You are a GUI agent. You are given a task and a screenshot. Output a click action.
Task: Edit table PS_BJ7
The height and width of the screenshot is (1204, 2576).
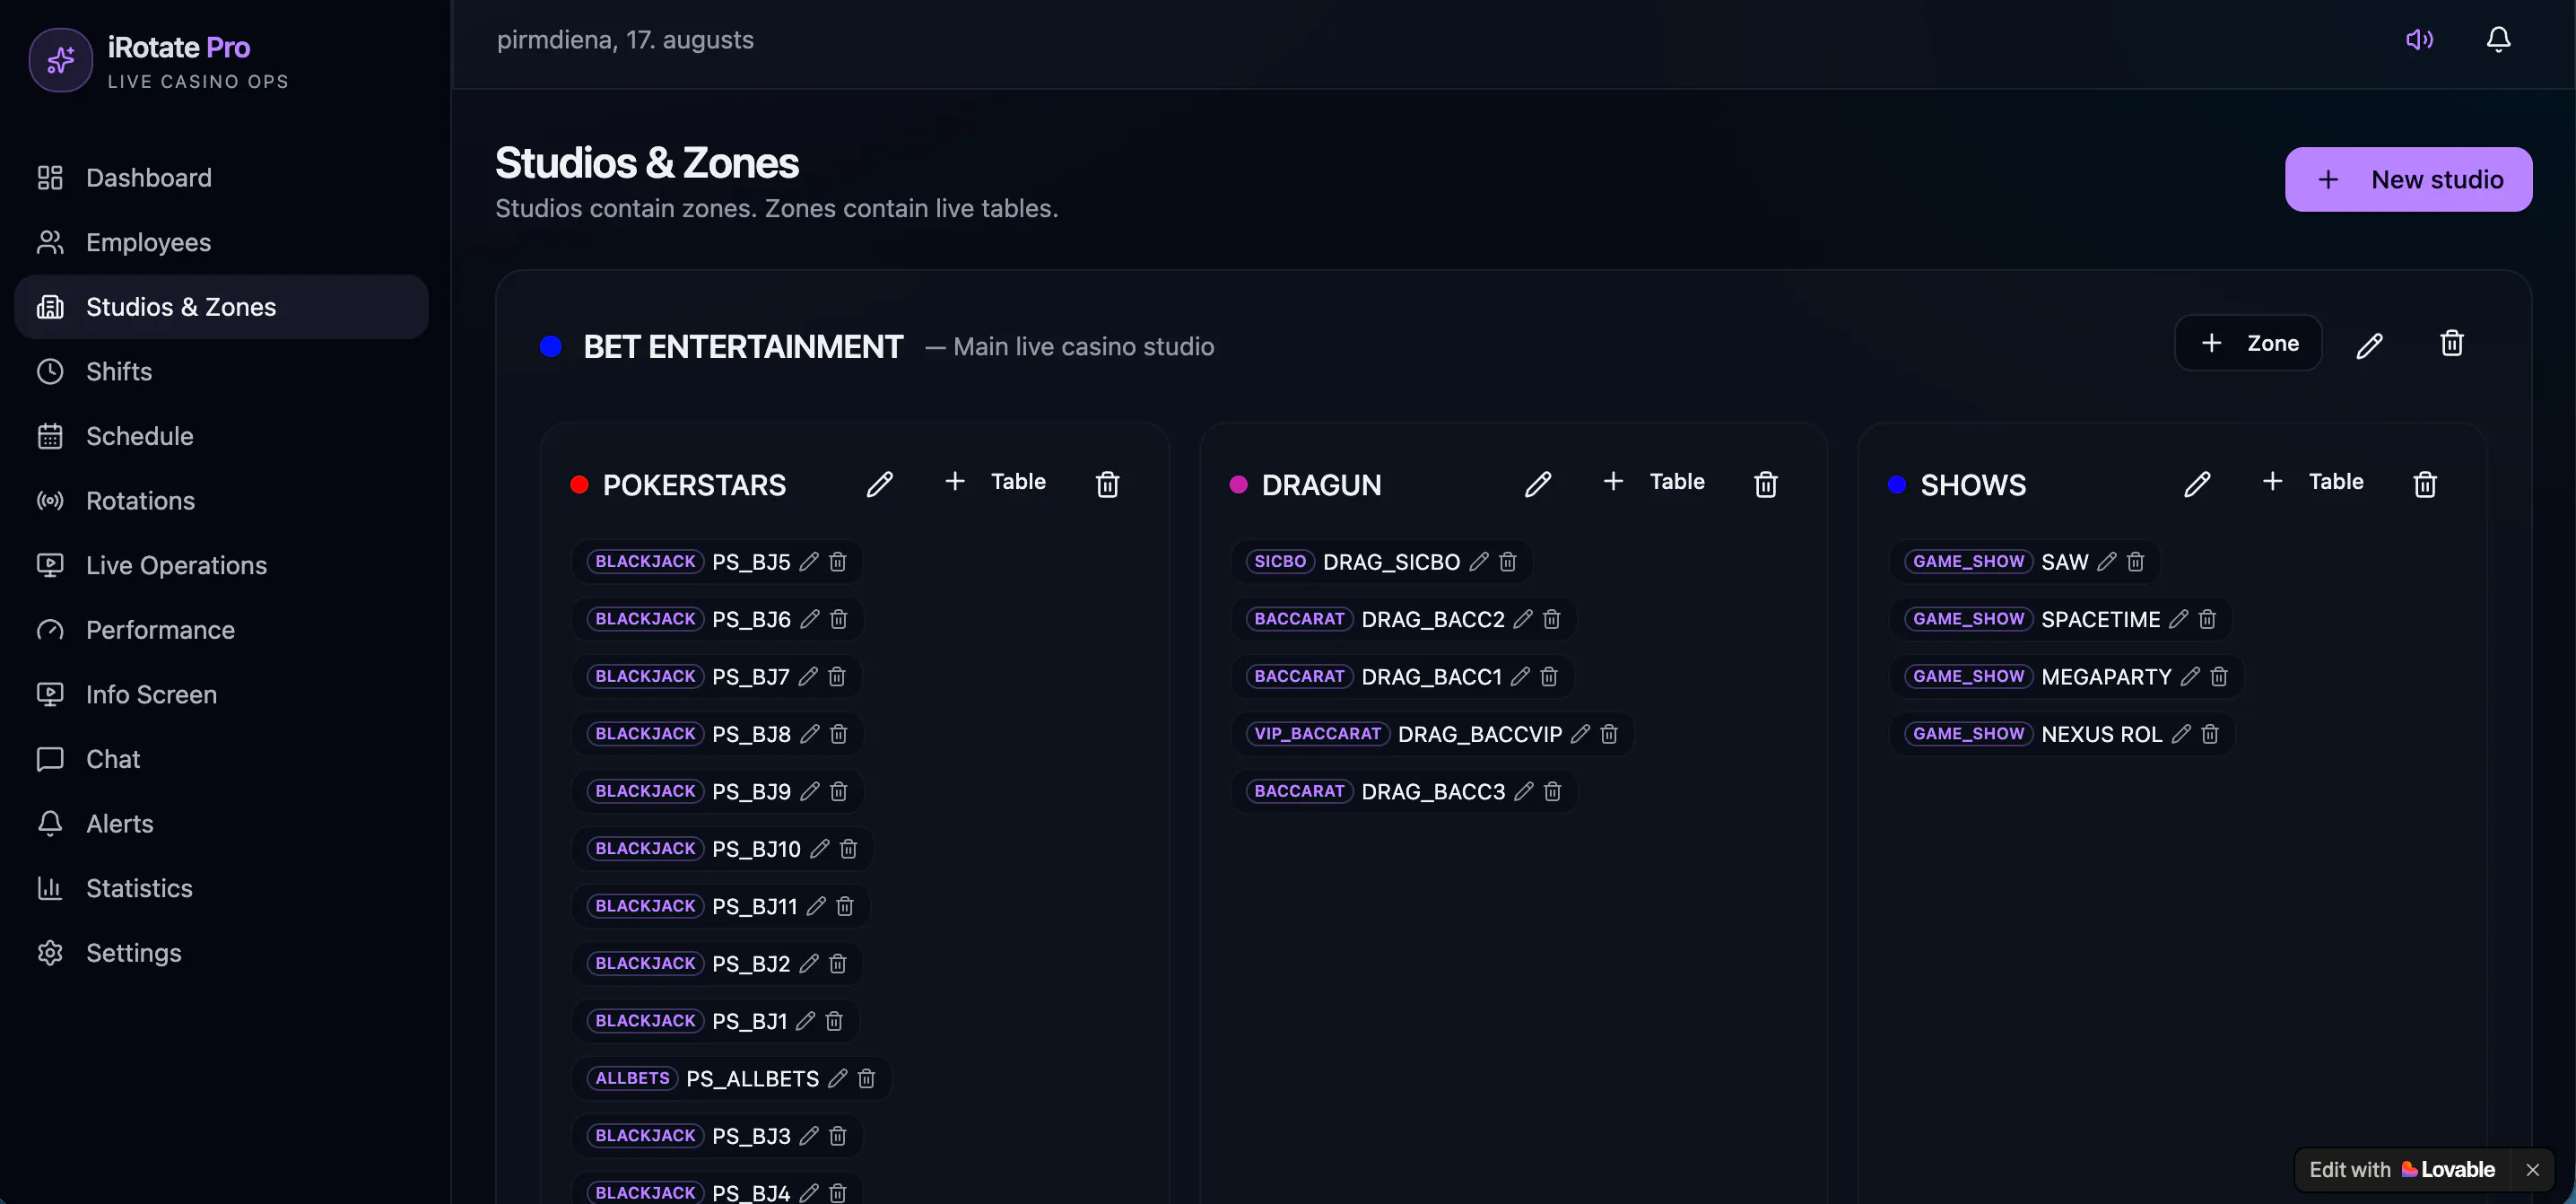click(808, 677)
